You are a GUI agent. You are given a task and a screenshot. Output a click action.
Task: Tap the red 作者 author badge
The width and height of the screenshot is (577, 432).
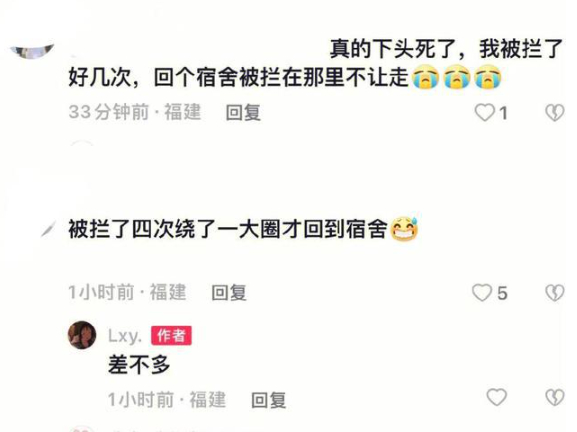[x=171, y=336]
